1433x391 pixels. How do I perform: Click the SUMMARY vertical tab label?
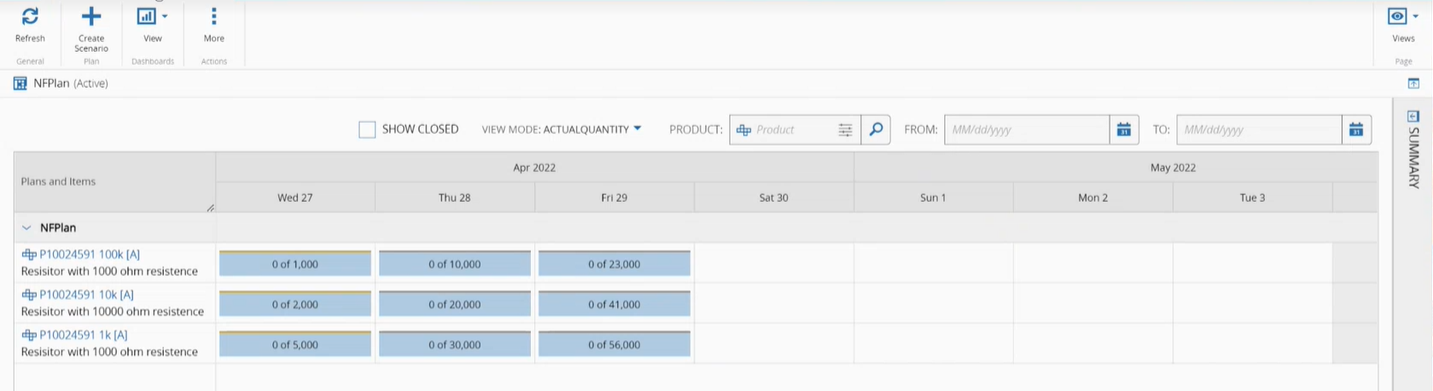(x=1413, y=158)
